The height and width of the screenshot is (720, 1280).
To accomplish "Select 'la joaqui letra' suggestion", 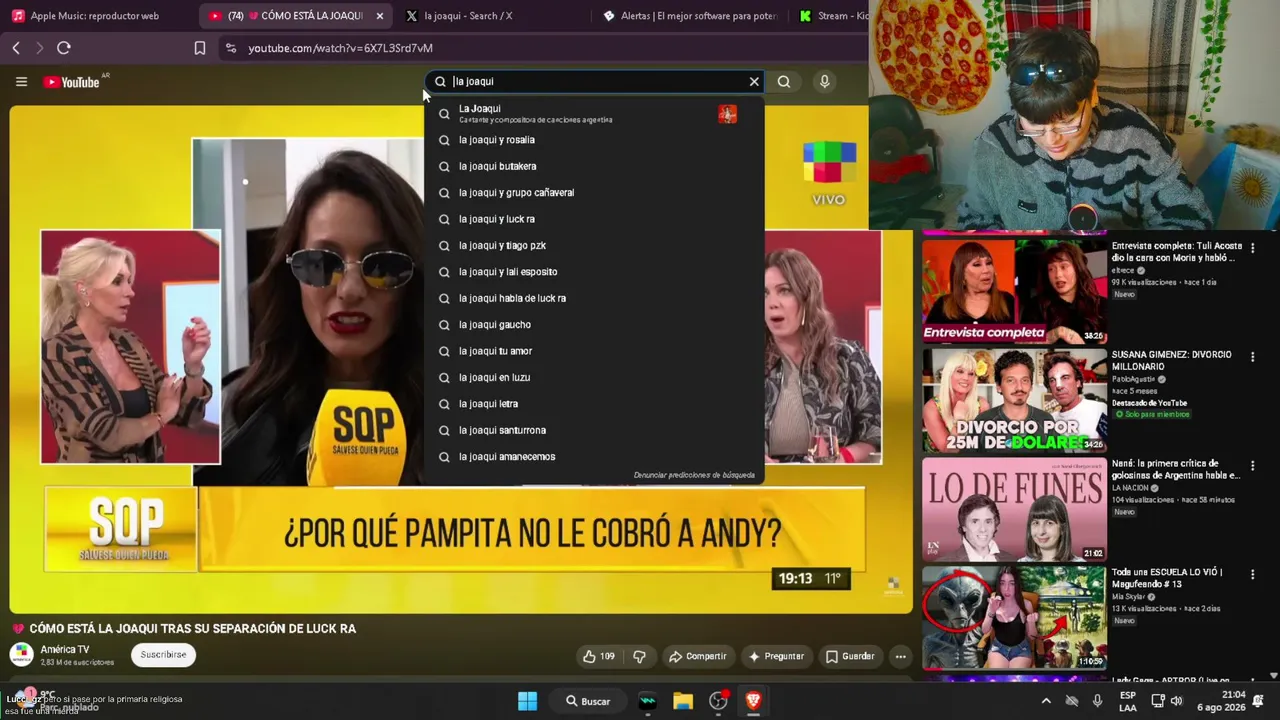I will pos(595,404).
